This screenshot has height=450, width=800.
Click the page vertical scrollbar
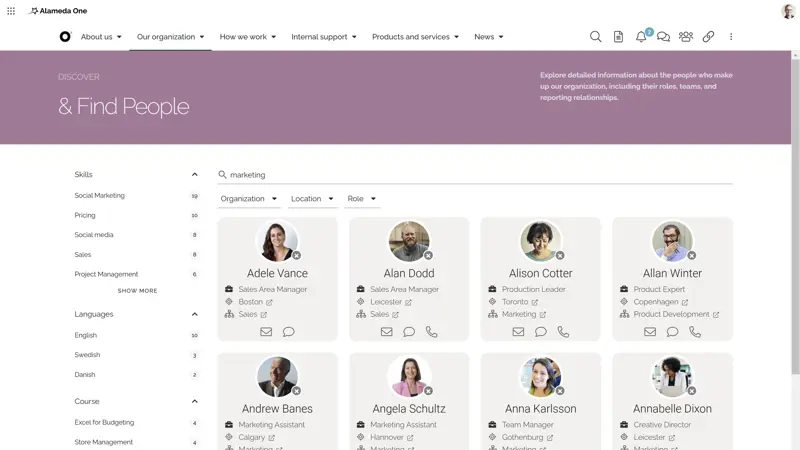point(795,216)
